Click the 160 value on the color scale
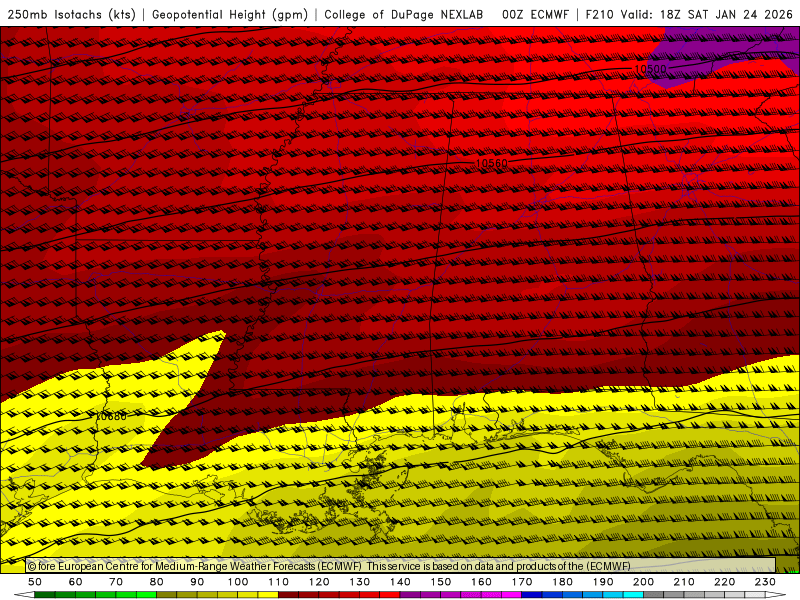This screenshot has height=600, width=800. click(481, 582)
